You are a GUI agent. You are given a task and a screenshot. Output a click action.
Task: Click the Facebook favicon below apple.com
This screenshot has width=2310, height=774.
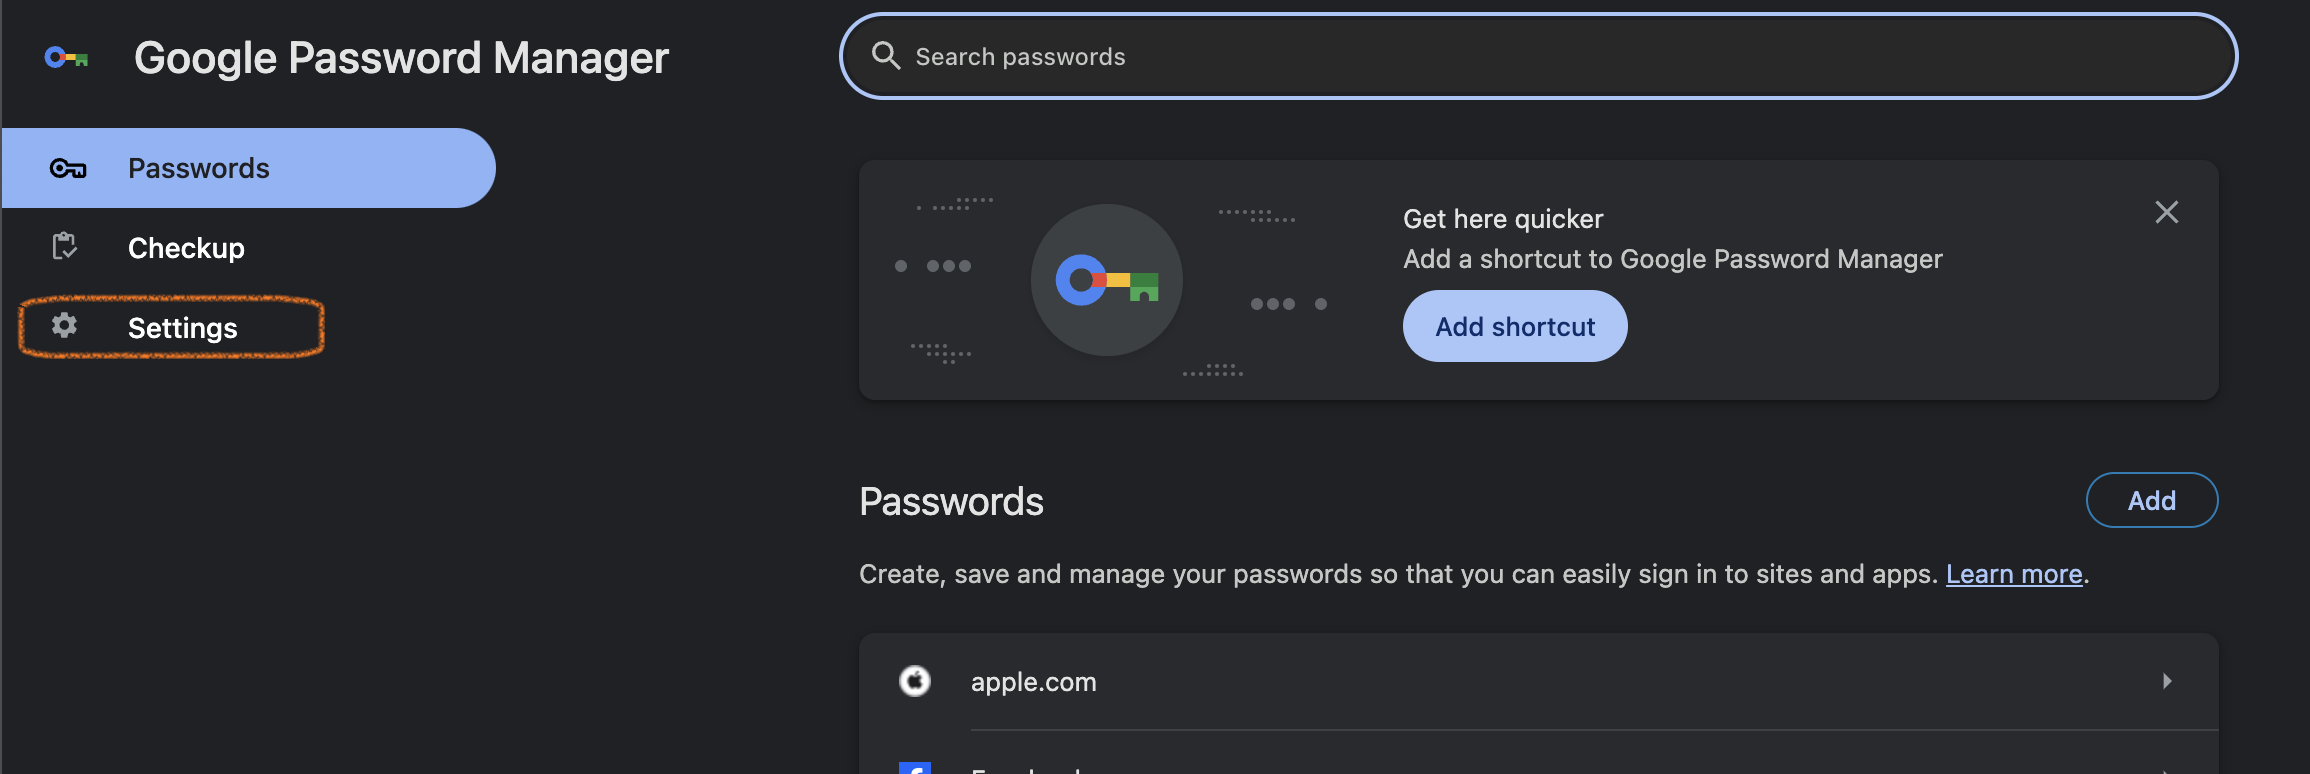pyautogui.click(x=915, y=768)
